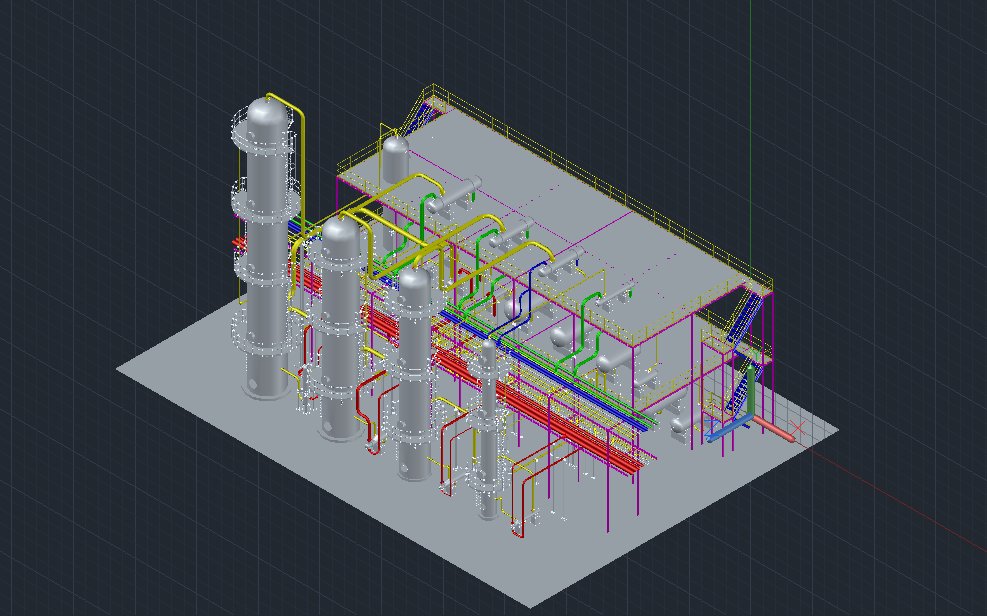
Task: Select the blue staircase at the platform's top-left corner
Action: 419,120
